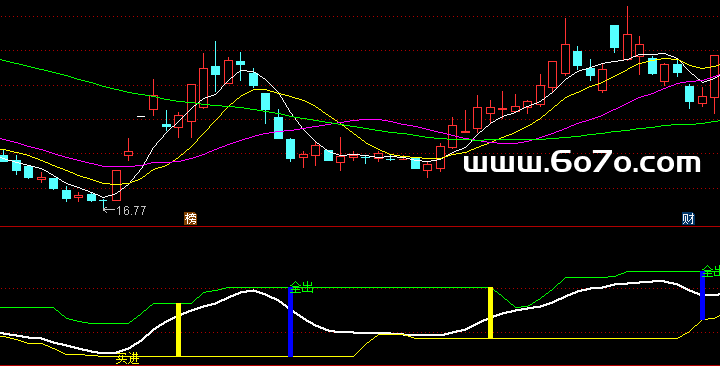
Task: Select the white indicator line's first peak in lower panel
Action: 252,291
